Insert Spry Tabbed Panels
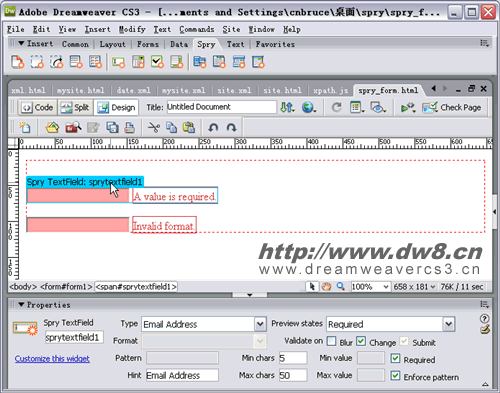 (x=219, y=62)
